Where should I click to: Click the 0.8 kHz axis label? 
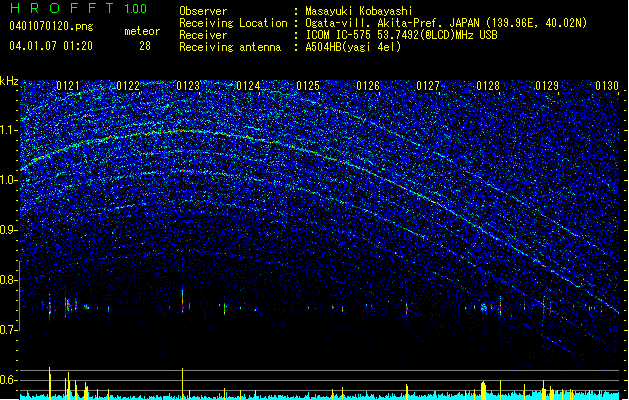click(9, 280)
